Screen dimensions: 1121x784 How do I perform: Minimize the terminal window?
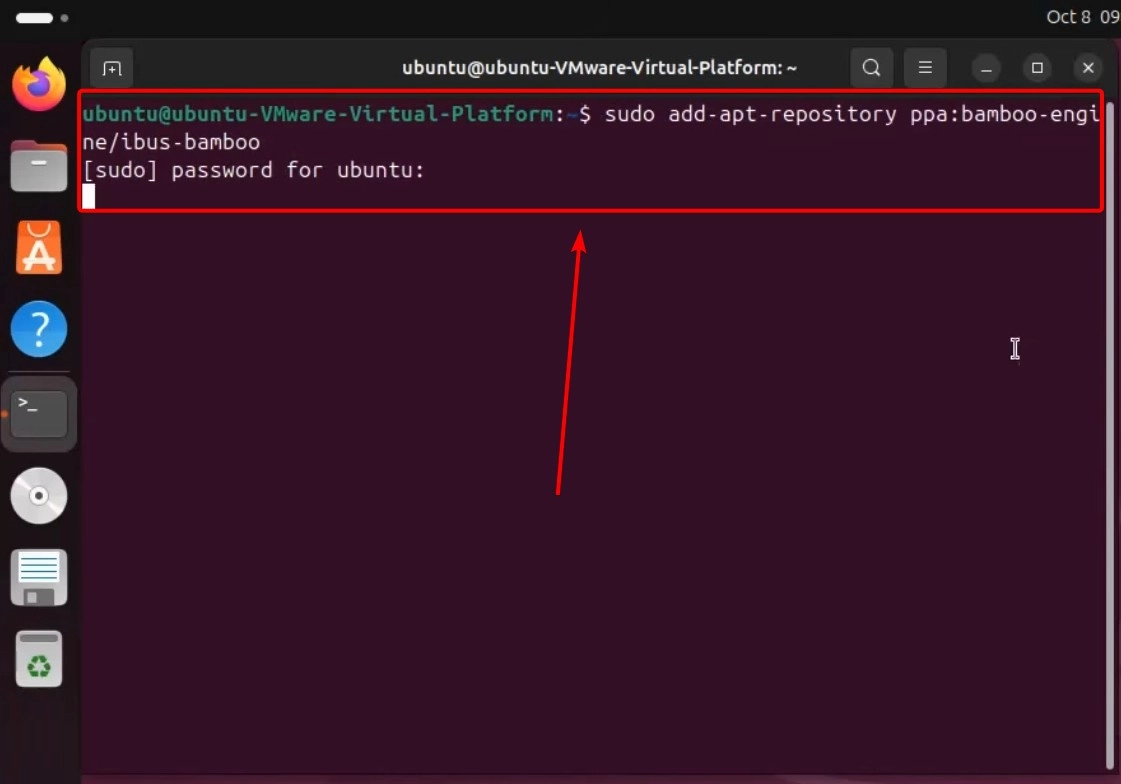(x=986, y=69)
